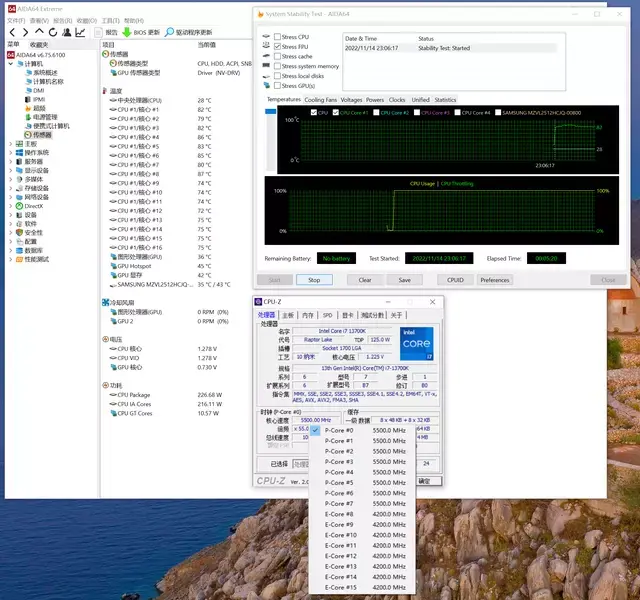Click the 安全性 shield icon in the tree
Image resolution: width=640 pixels, height=600 pixels.
point(19,233)
